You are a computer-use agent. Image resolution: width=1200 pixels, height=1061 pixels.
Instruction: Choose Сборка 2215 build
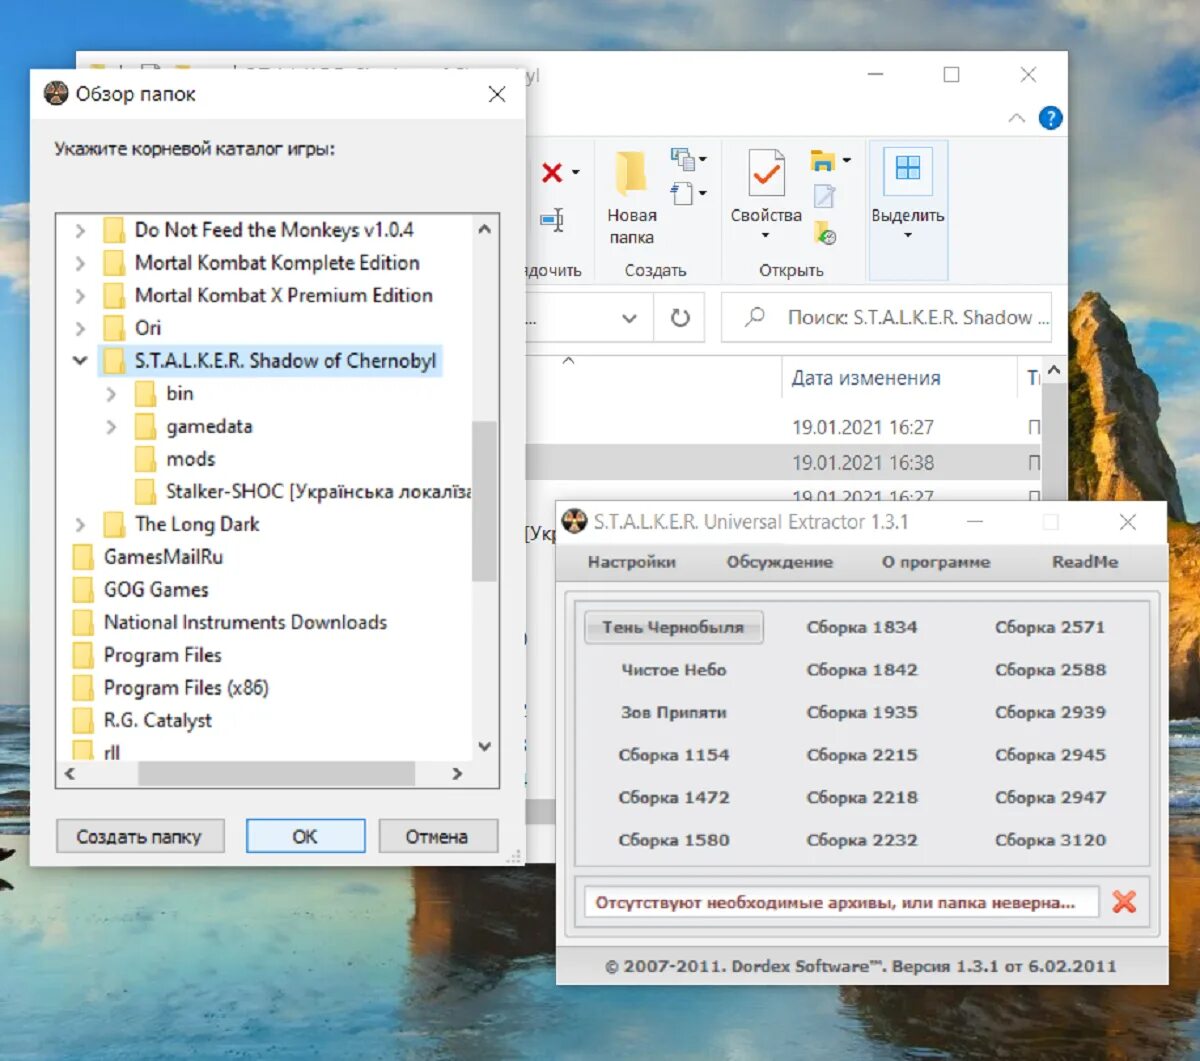pos(862,755)
